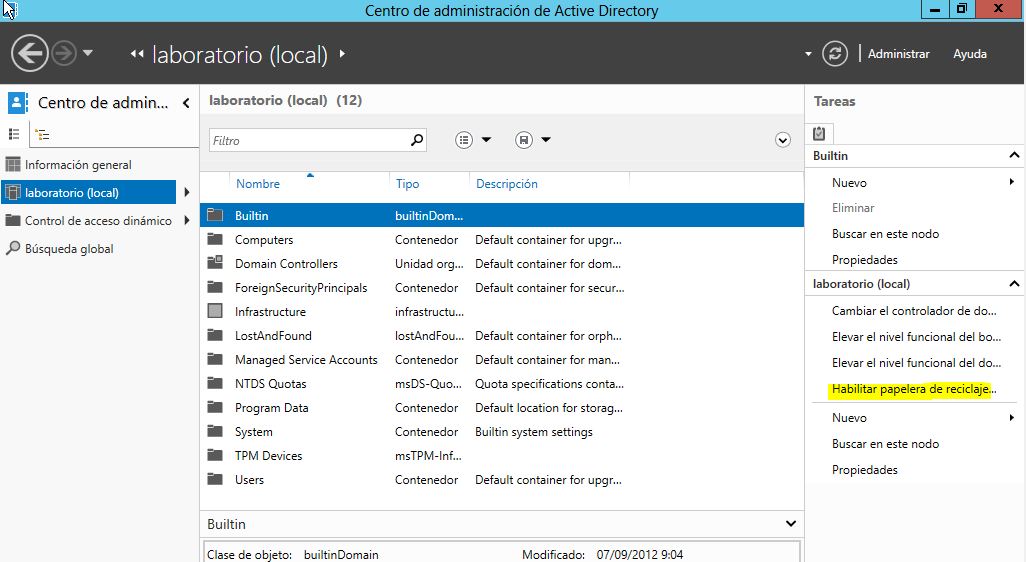Open Propiedades under Builtin tasks
The height and width of the screenshot is (562, 1026).
pos(864,260)
